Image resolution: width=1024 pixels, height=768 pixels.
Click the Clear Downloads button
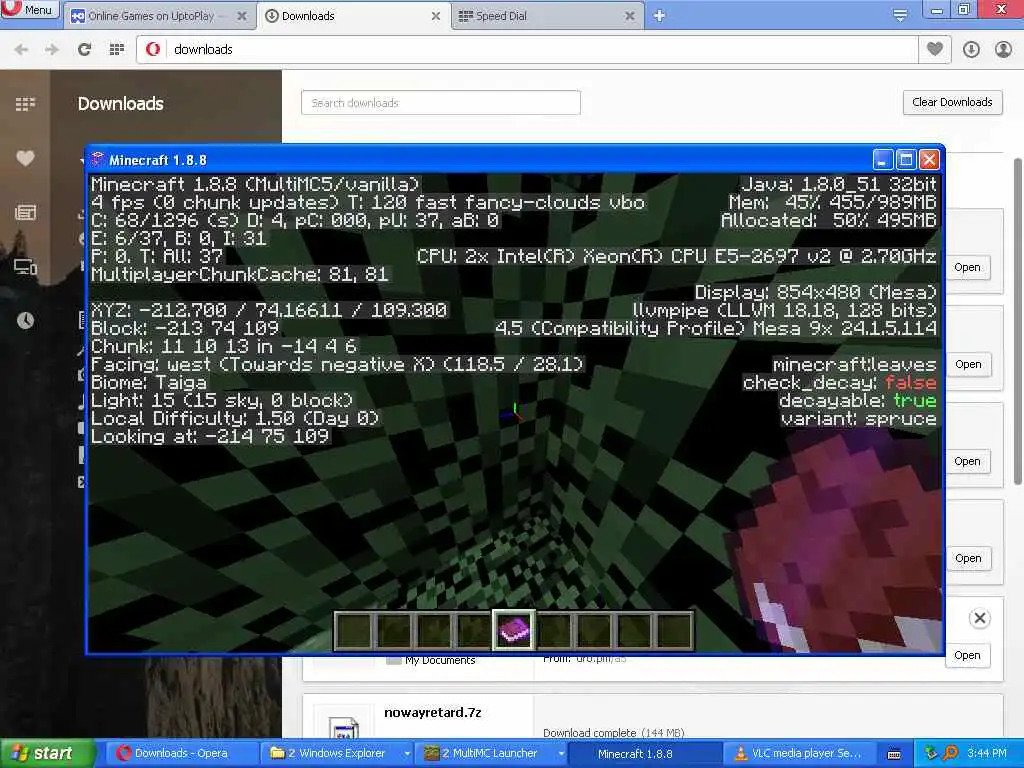point(952,103)
